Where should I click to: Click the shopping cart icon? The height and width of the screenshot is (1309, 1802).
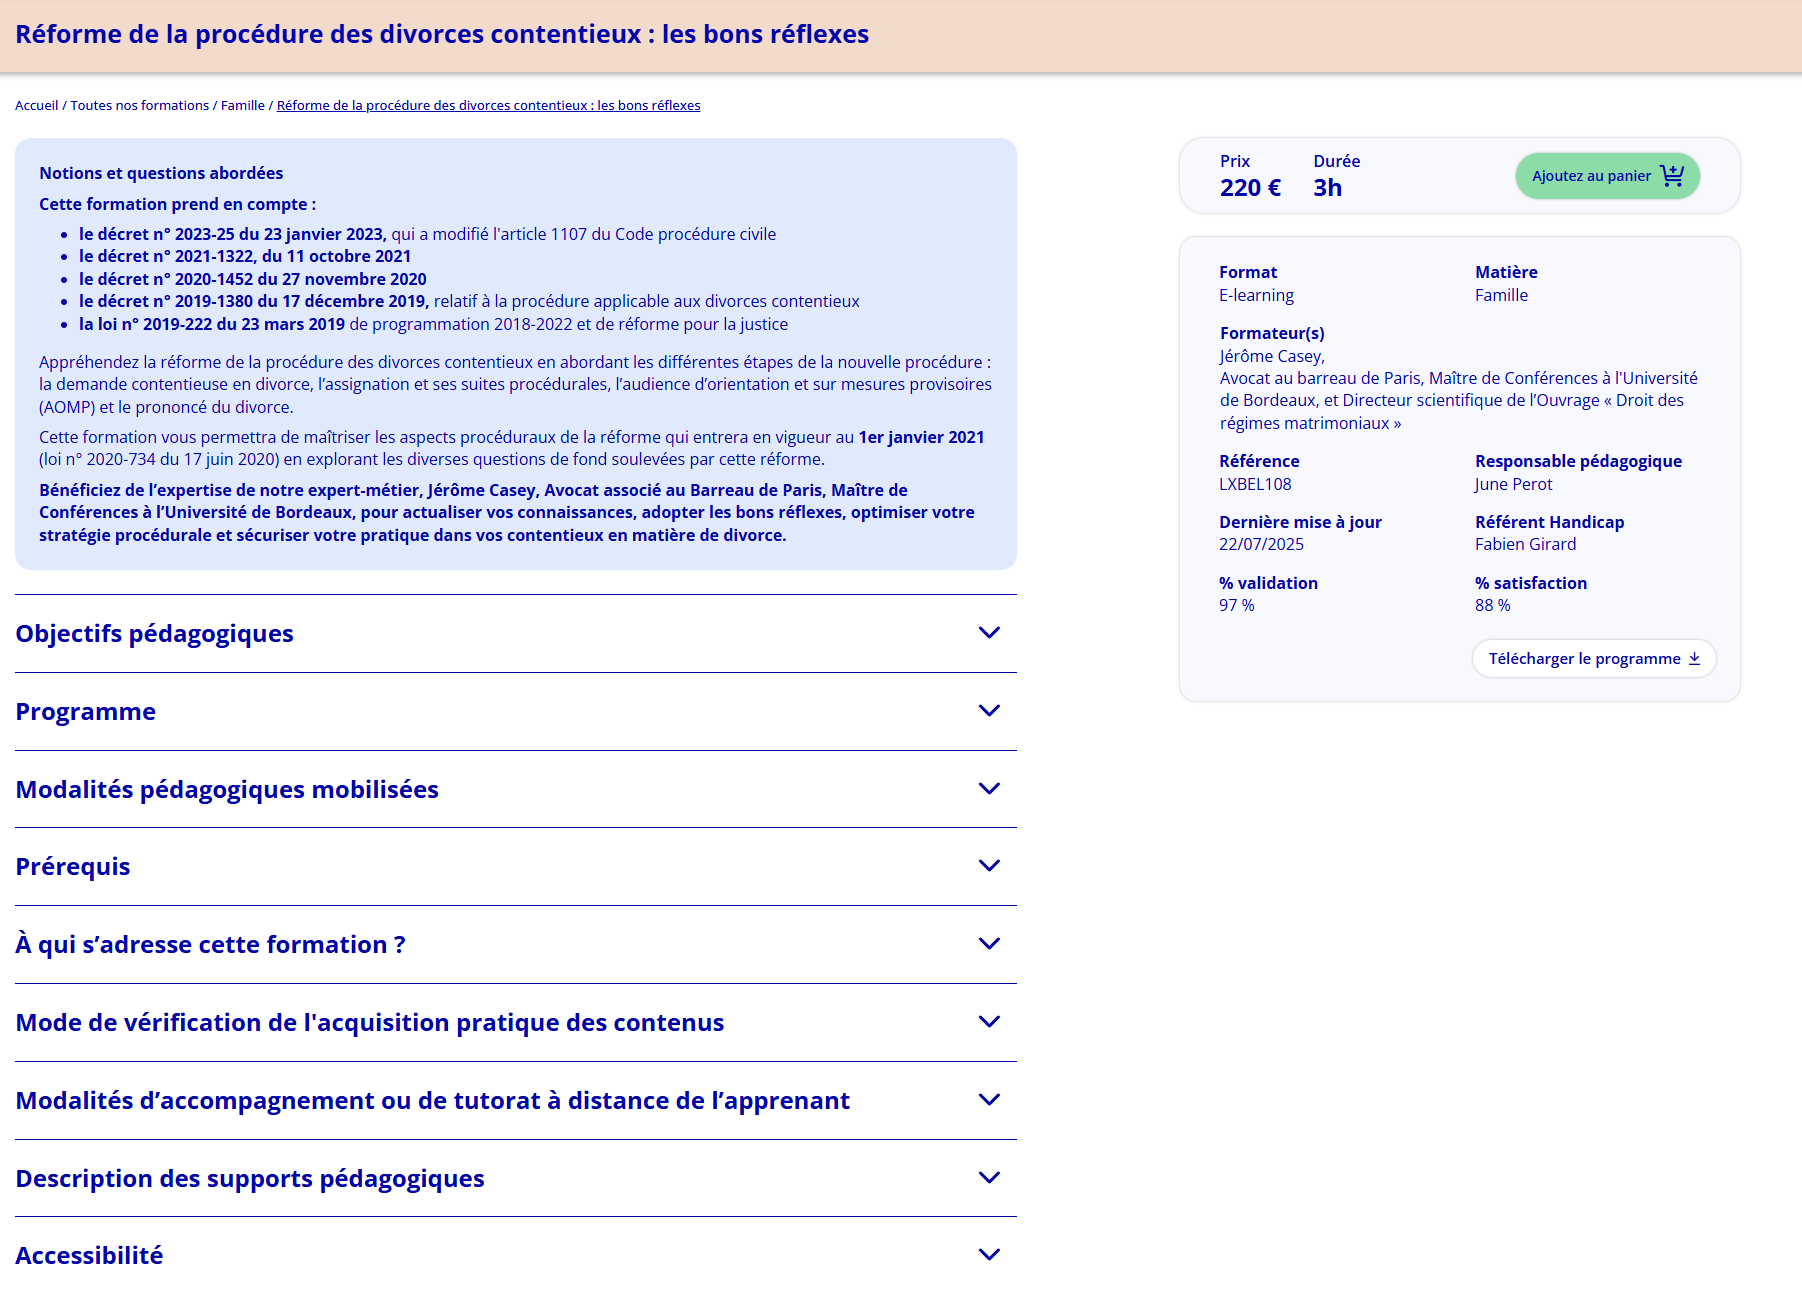pyautogui.click(x=1671, y=176)
